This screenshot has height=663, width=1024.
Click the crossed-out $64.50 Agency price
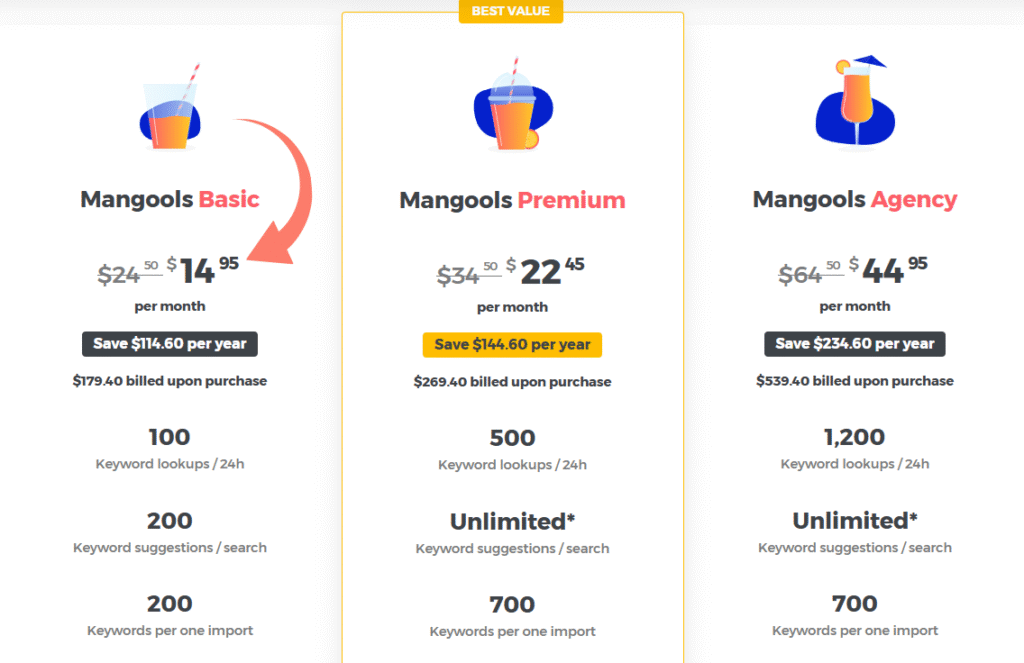tap(803, 271)
